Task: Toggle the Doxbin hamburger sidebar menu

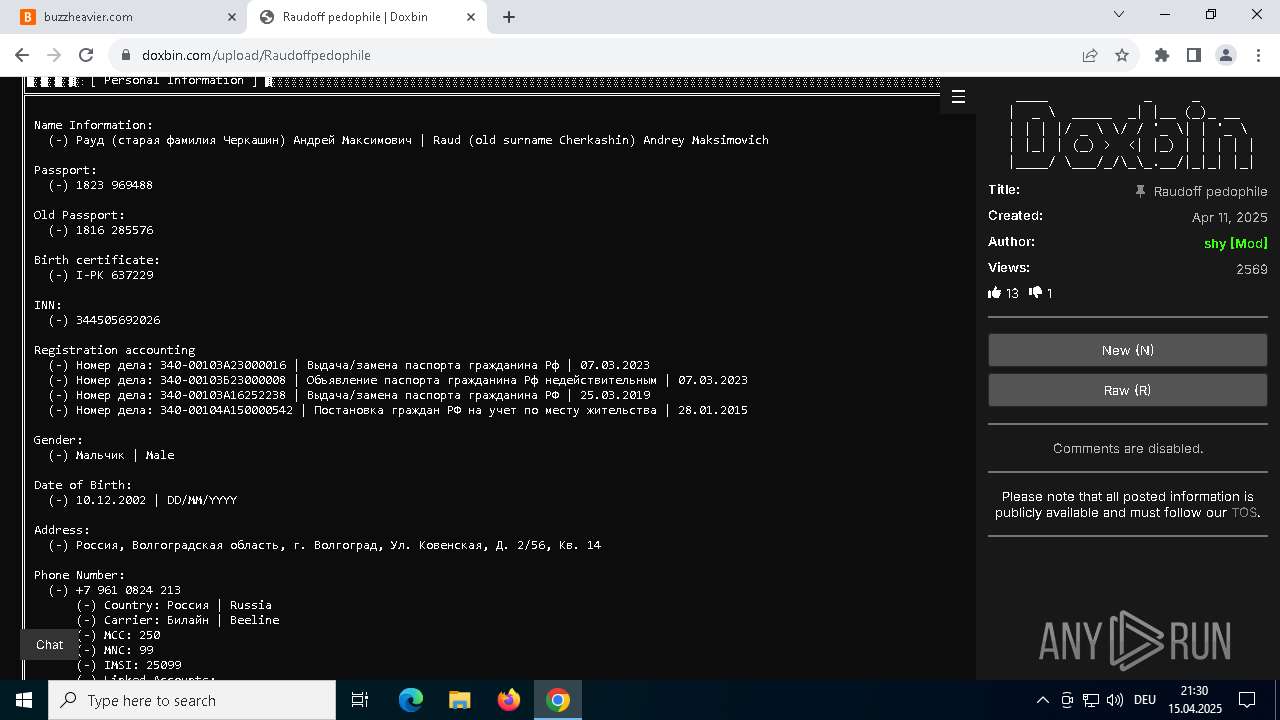Action: point(958,96)
